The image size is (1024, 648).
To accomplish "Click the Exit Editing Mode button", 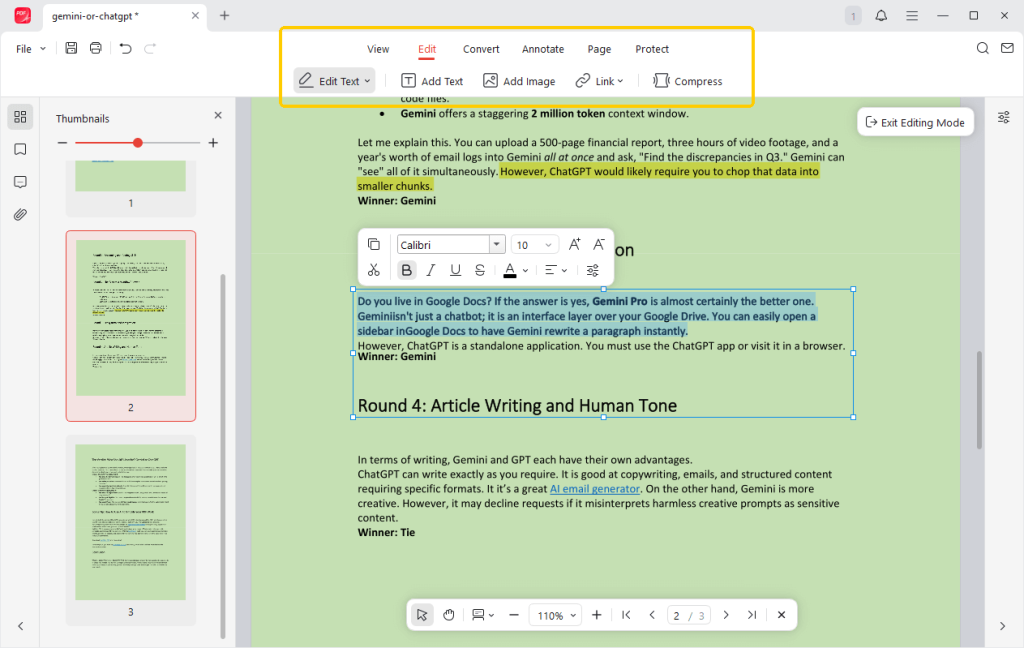I will (915, 121).
